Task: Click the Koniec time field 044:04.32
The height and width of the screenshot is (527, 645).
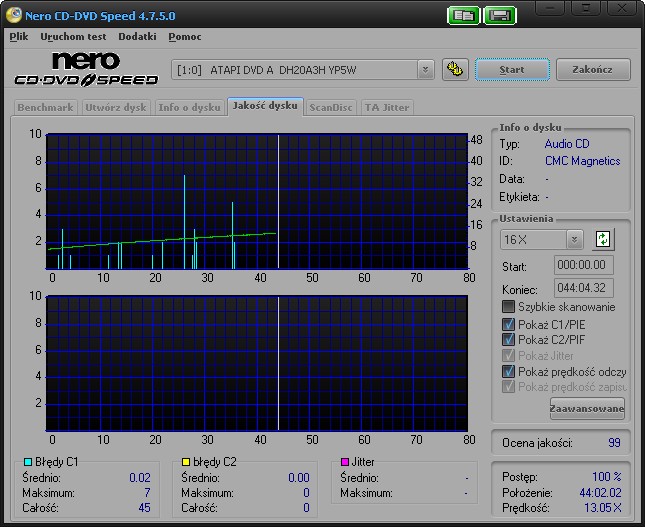Action: point(583,288)
